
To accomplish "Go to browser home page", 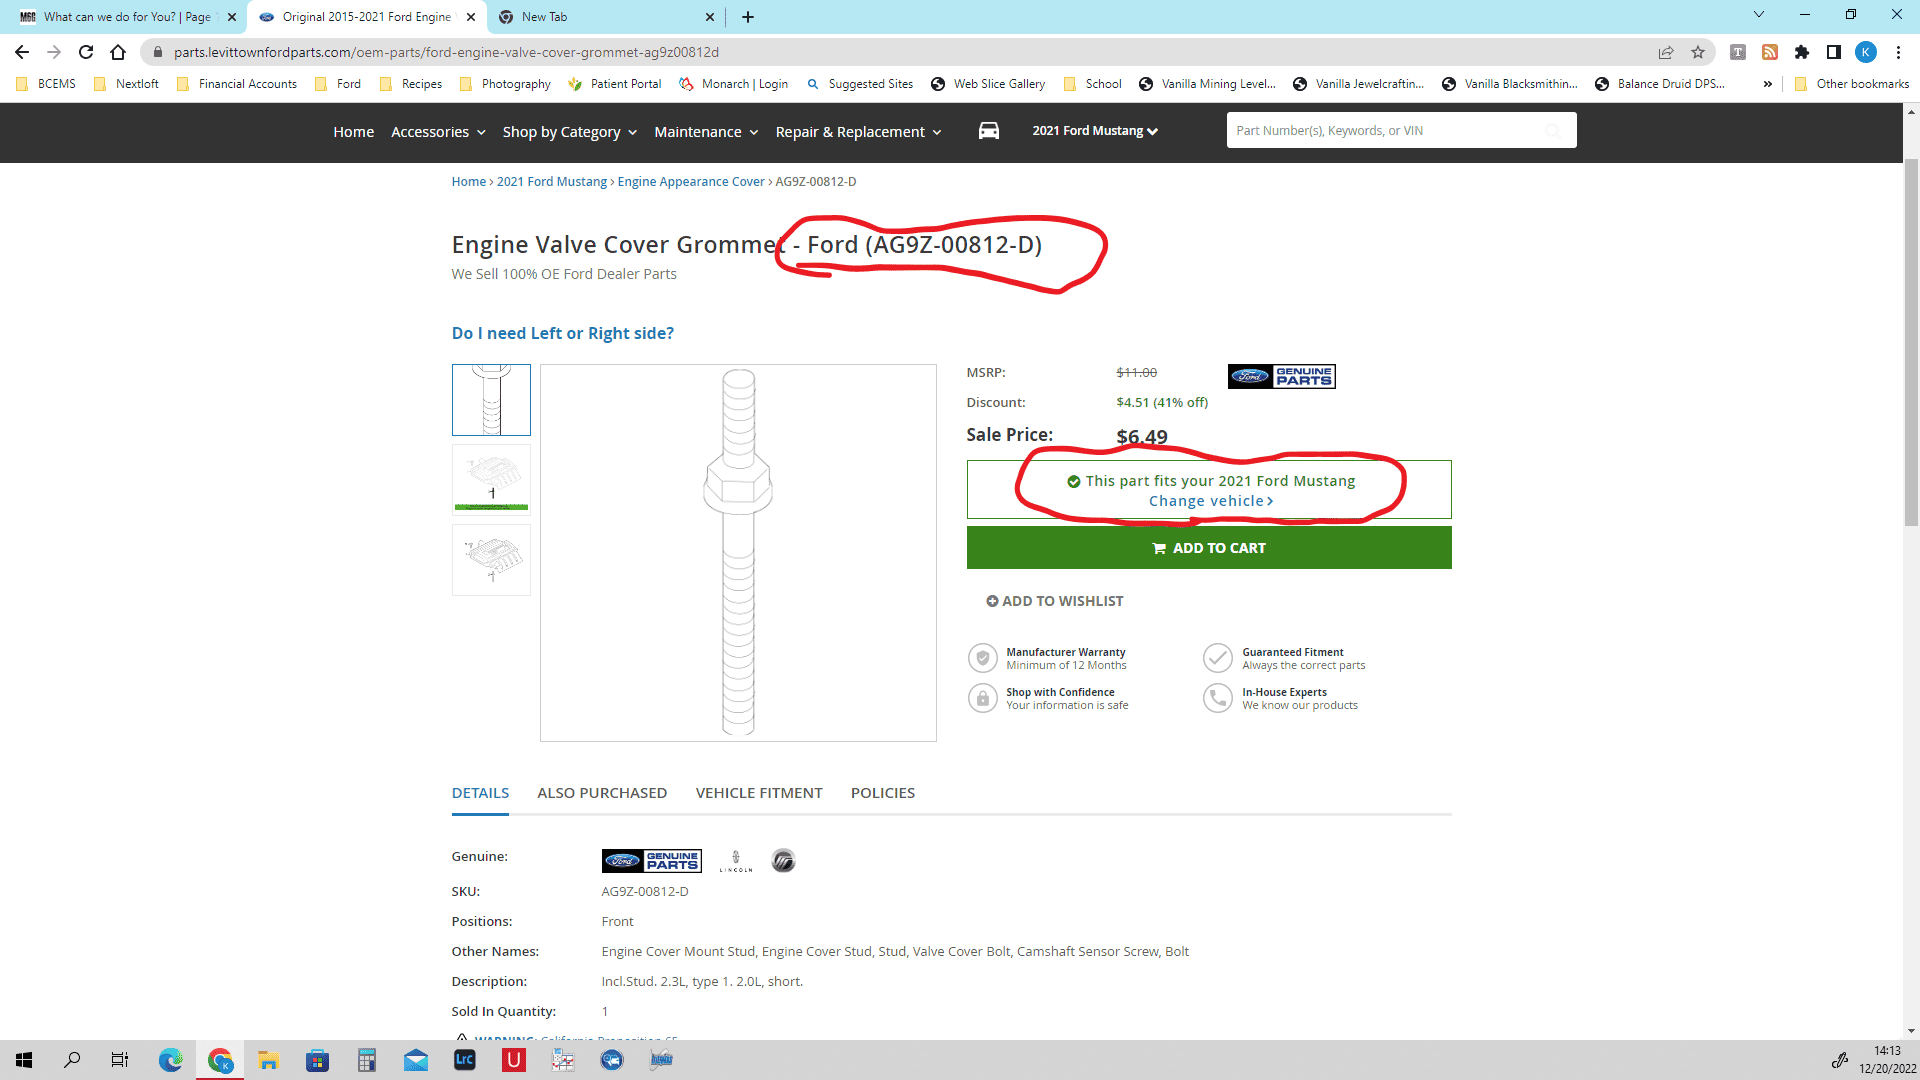I will [x=118, y=52].
